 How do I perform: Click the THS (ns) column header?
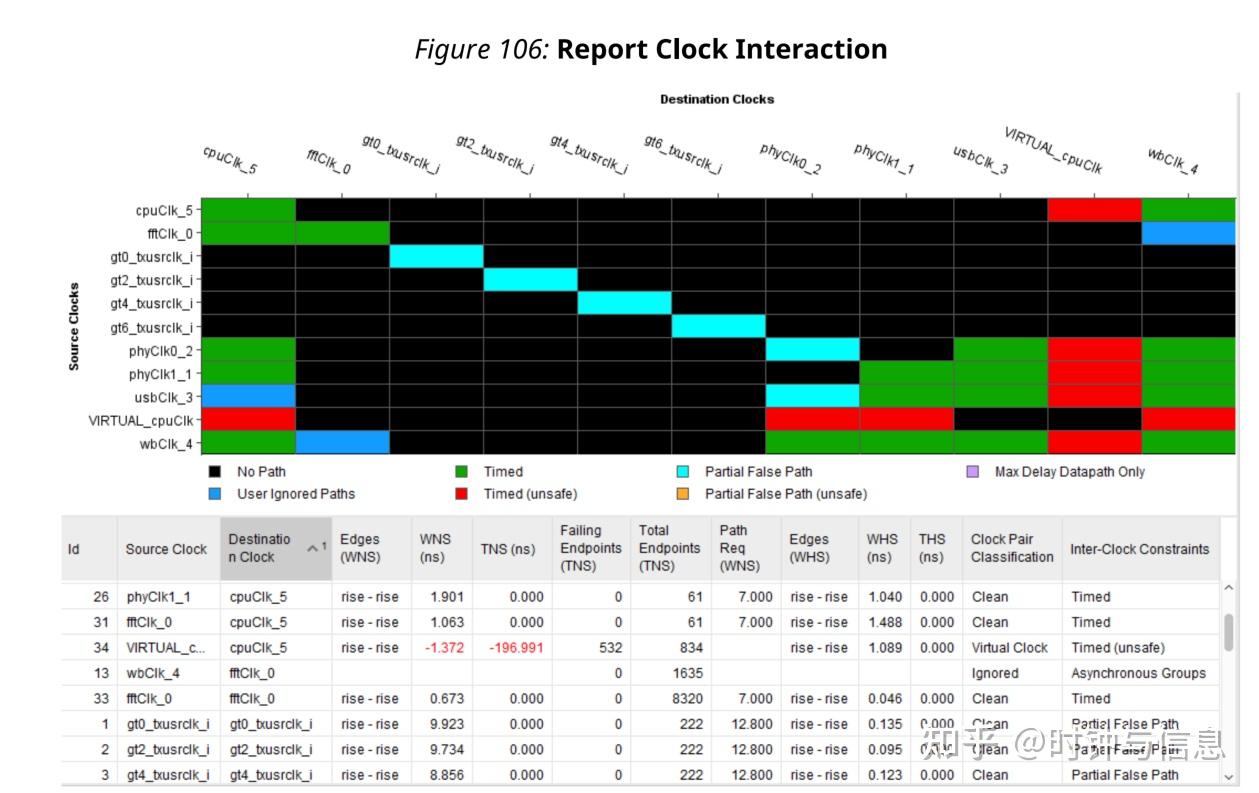935,549
